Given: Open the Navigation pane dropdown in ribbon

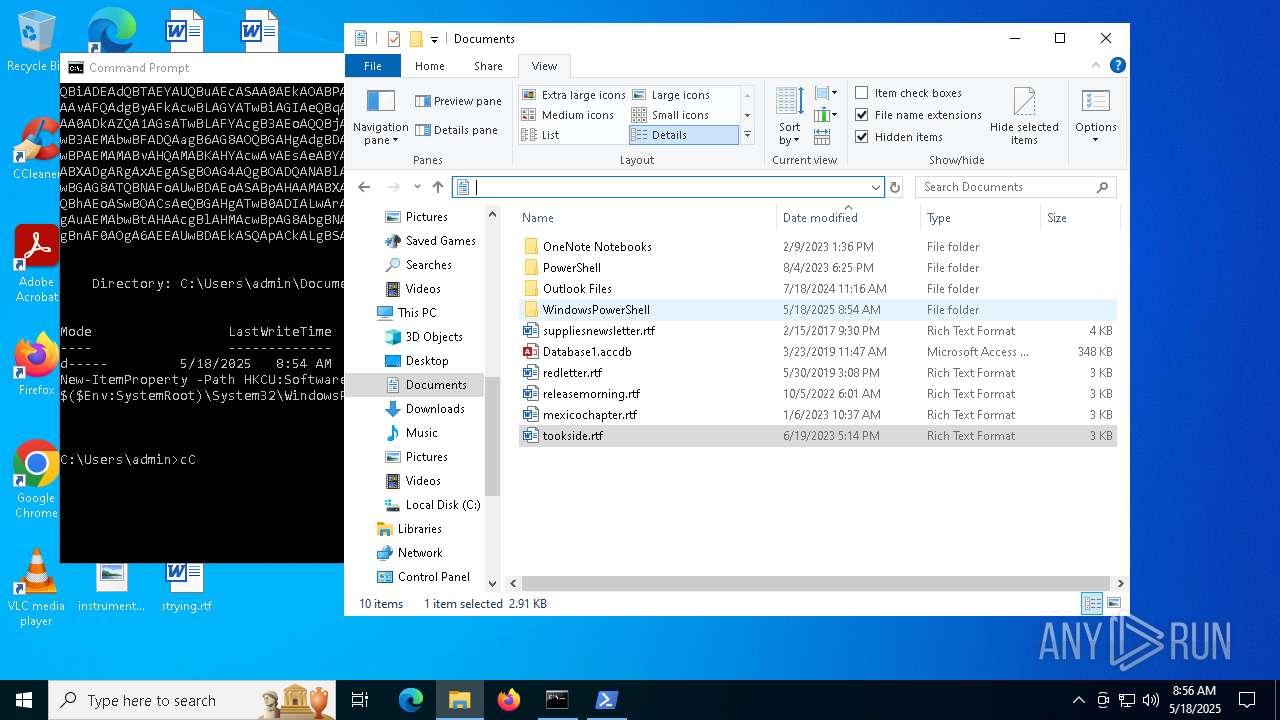Looking at the screenshot, I should pyautogui.click(x=380, y=117).
